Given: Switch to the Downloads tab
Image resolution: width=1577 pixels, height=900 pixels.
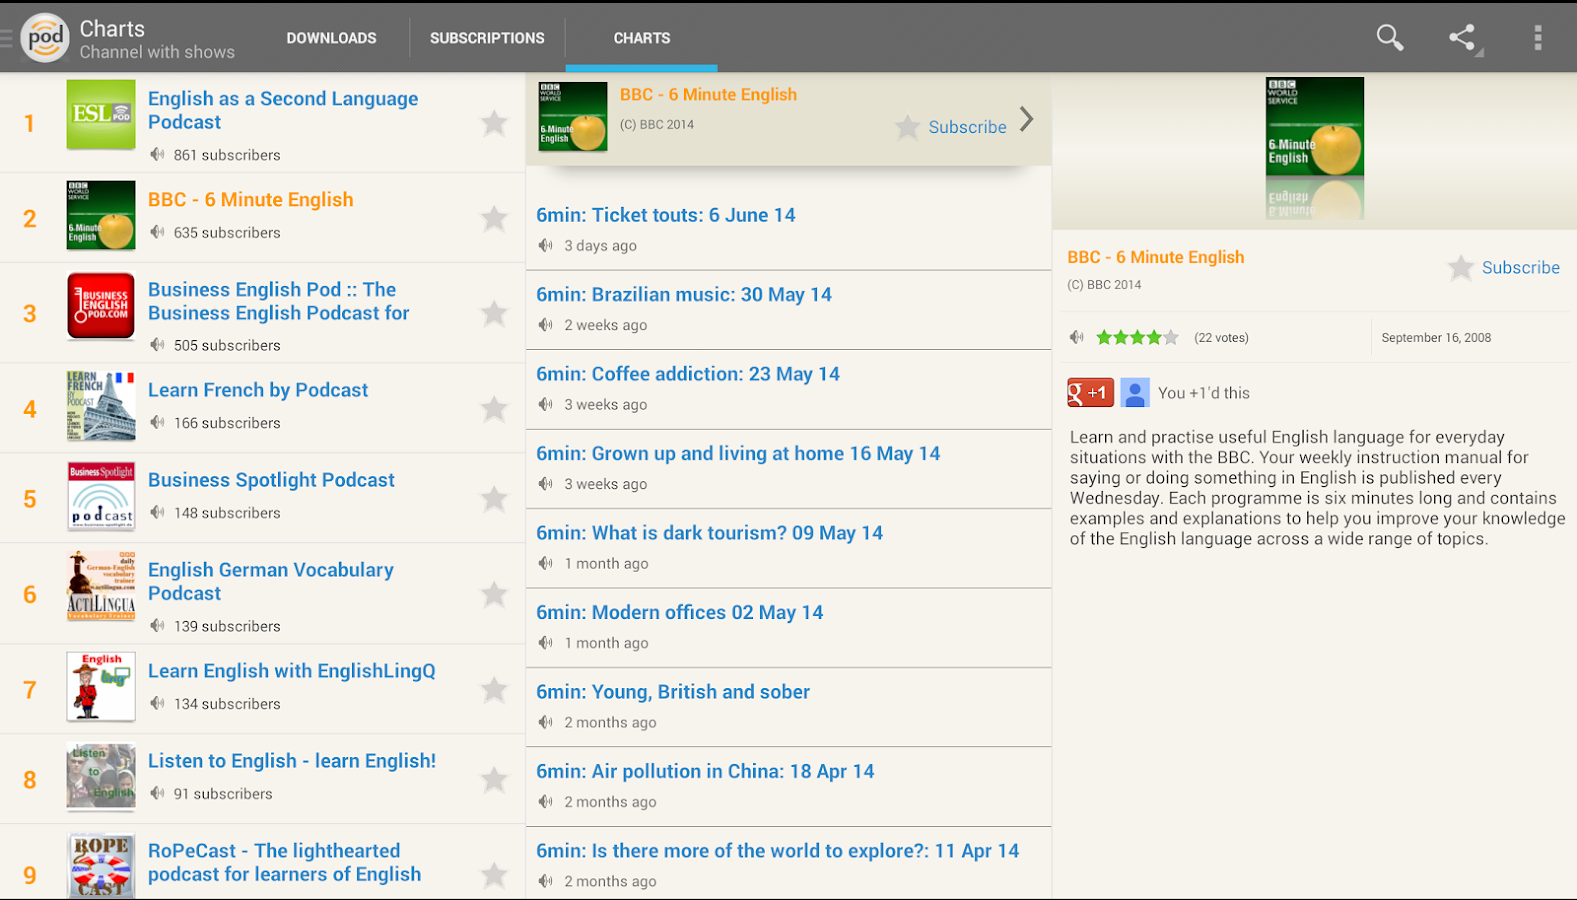Looking at the screenshot, I should click(x=331, y=38).
